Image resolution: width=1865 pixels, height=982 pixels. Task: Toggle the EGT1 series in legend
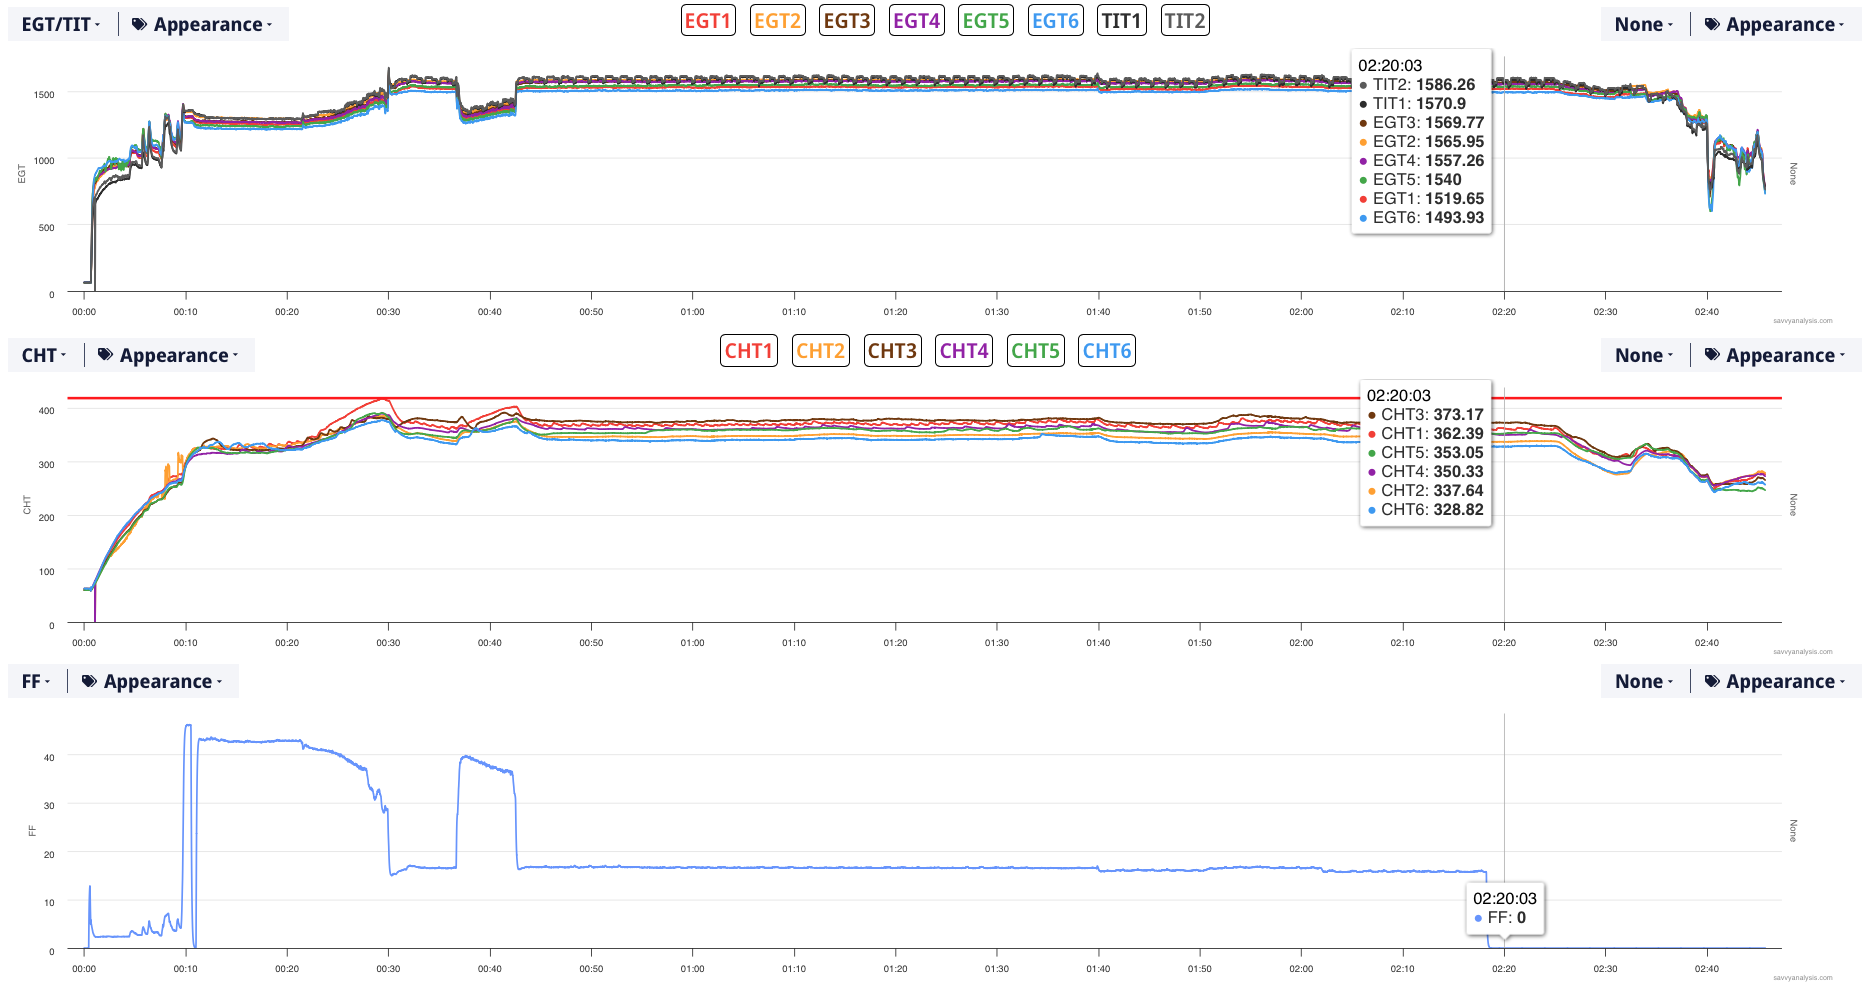(x=708, y=21)
